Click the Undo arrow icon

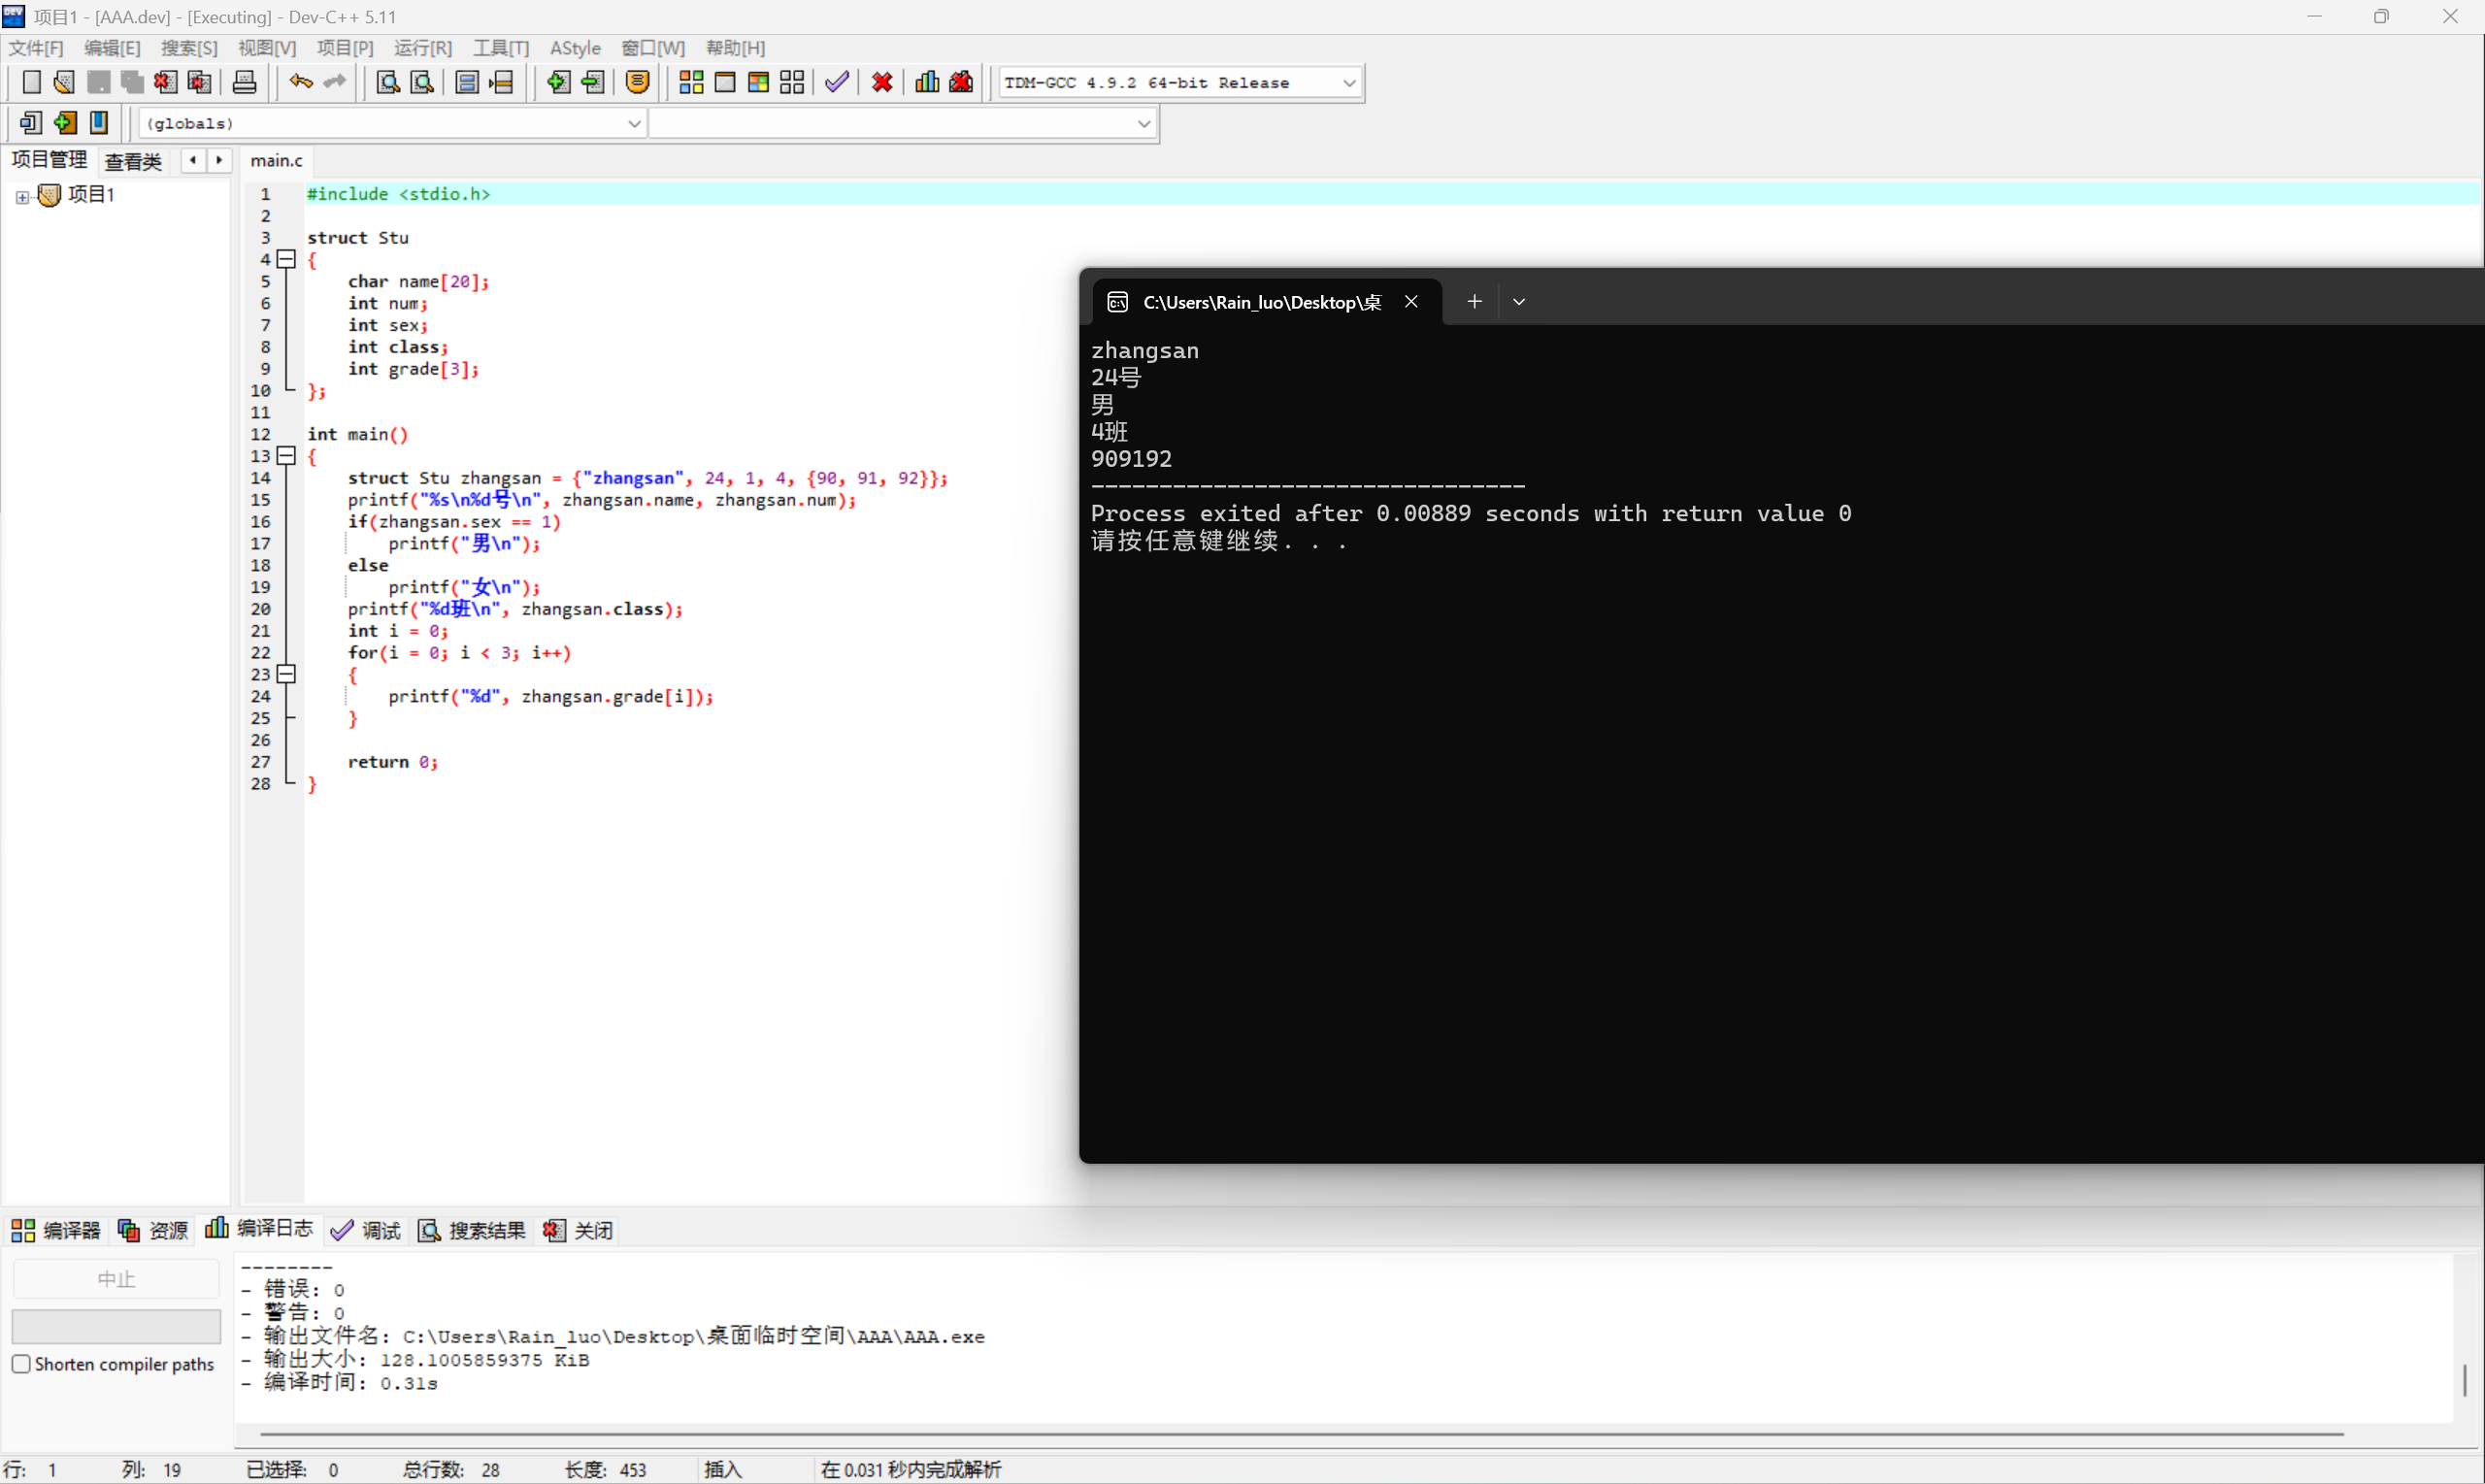[300, 82]
